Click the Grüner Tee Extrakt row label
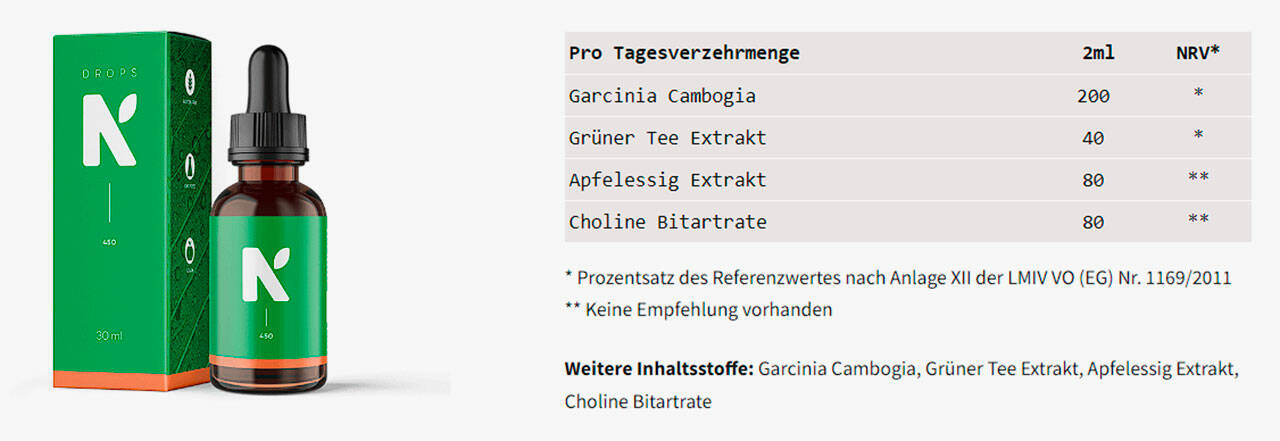Screen dimensions: 1280x441 (x=667, y=138)
